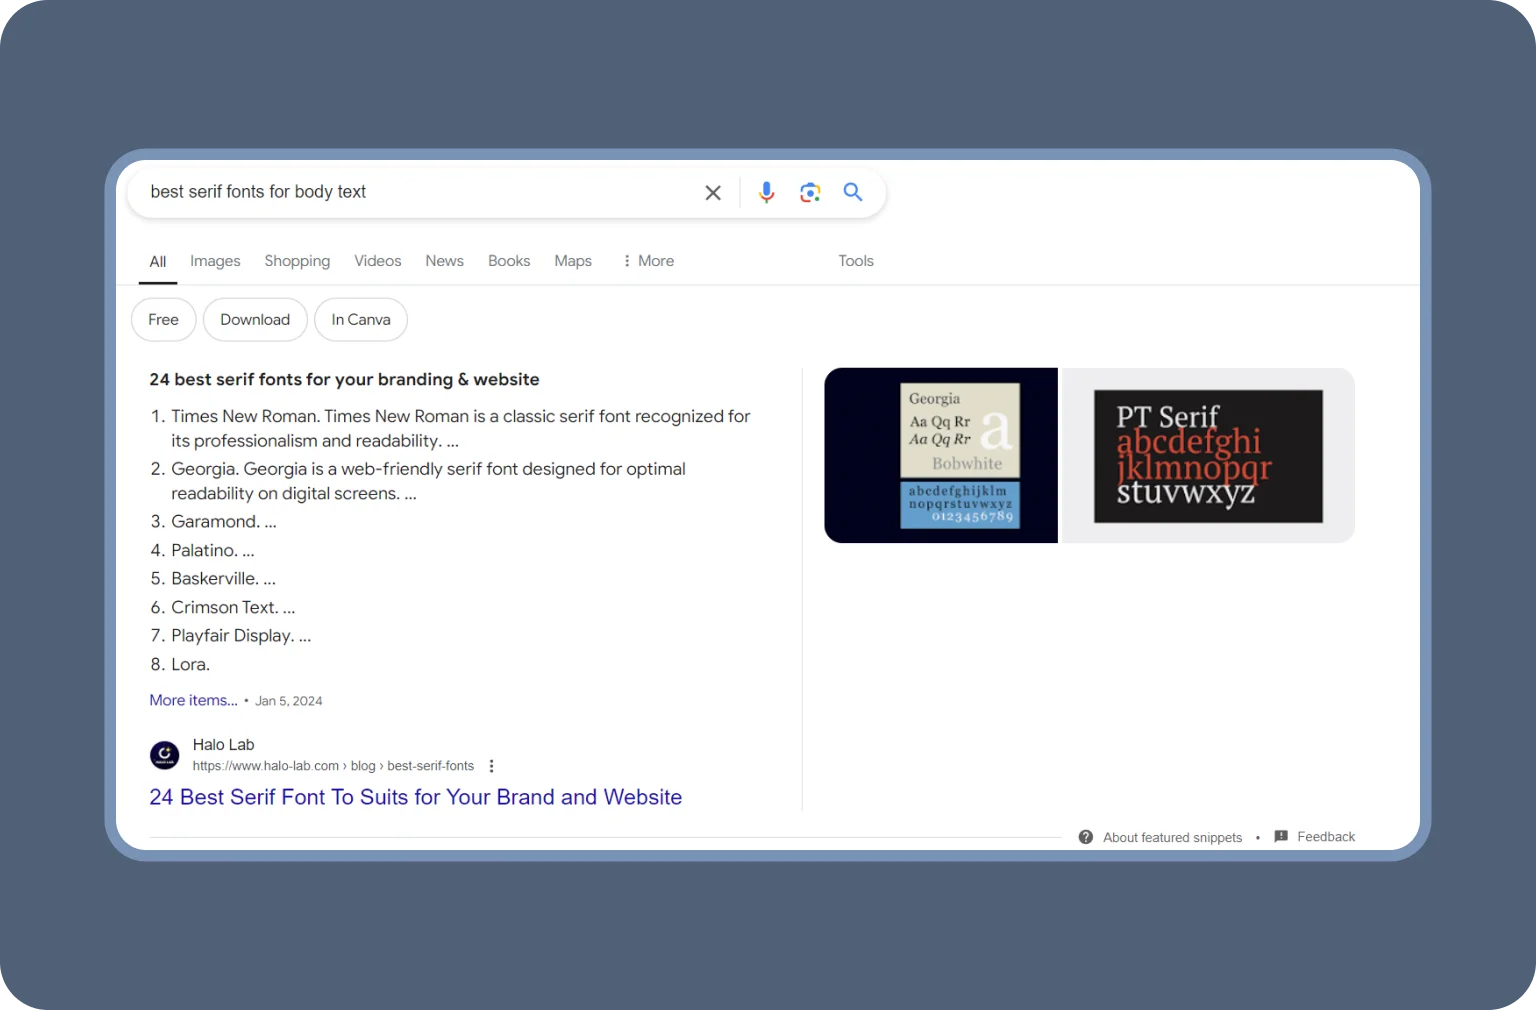The height and width of the screenshot is (1010, 1536).
Task: Click the Playfair Display list entry
Action: (x=241, y=636)
